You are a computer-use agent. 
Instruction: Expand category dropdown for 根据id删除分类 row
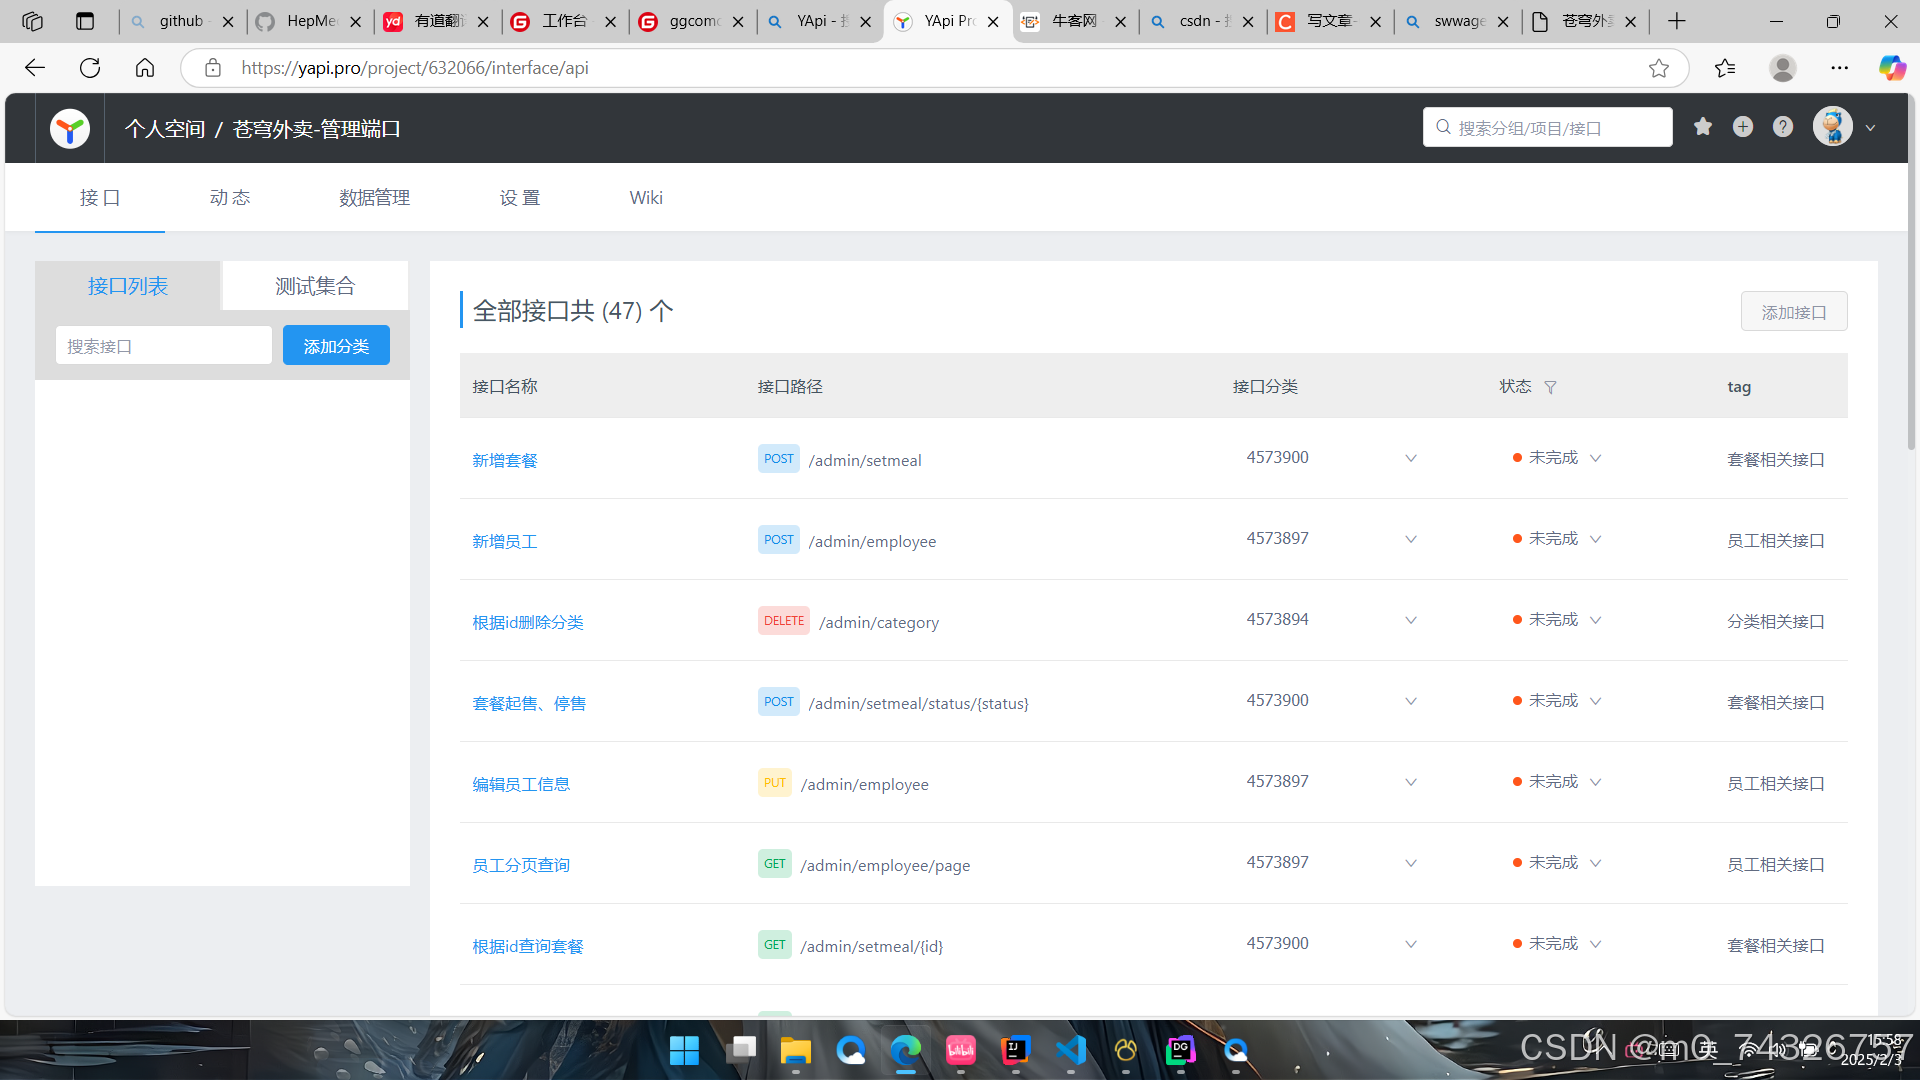(x=1410, y=620)
